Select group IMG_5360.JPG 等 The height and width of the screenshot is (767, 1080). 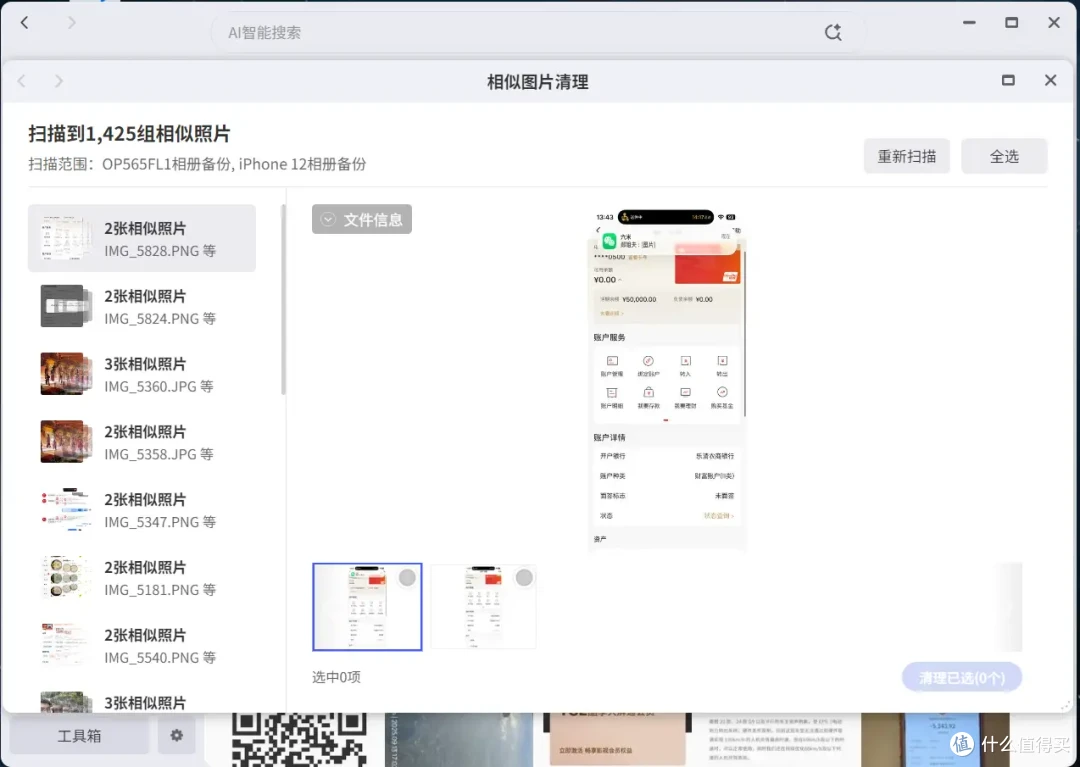pos(142,374)
